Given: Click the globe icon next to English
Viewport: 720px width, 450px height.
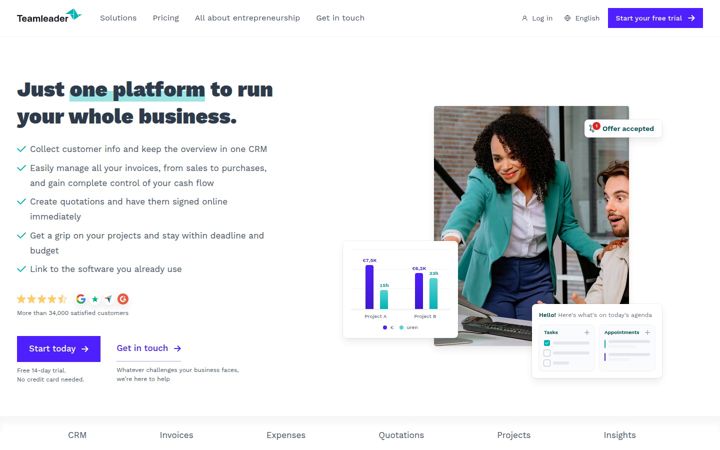Looking at the screenshot, I should click(568, 18).
